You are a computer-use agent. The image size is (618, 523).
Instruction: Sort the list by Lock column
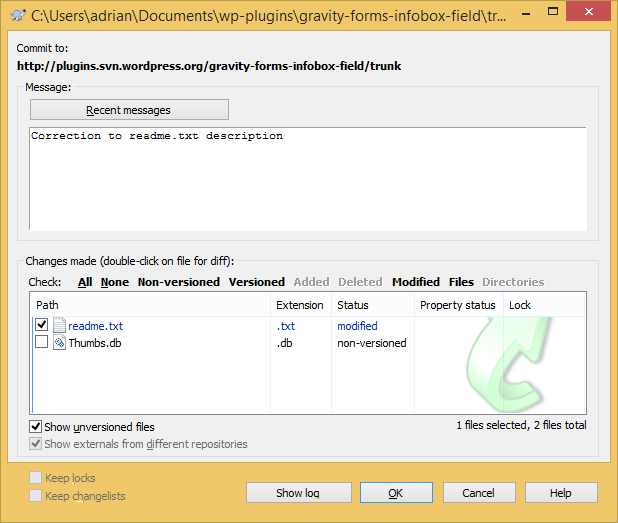click(544, 305)
